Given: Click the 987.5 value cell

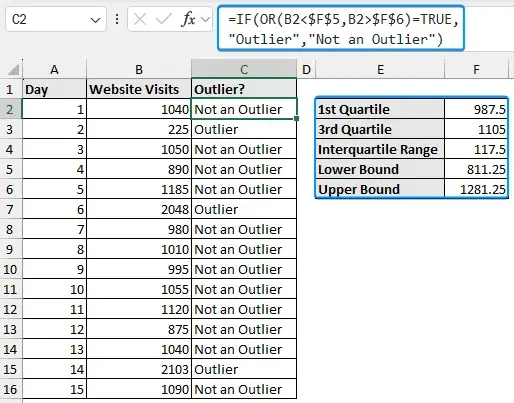Looking at the screenshot, I should click(x=476, y=109).
